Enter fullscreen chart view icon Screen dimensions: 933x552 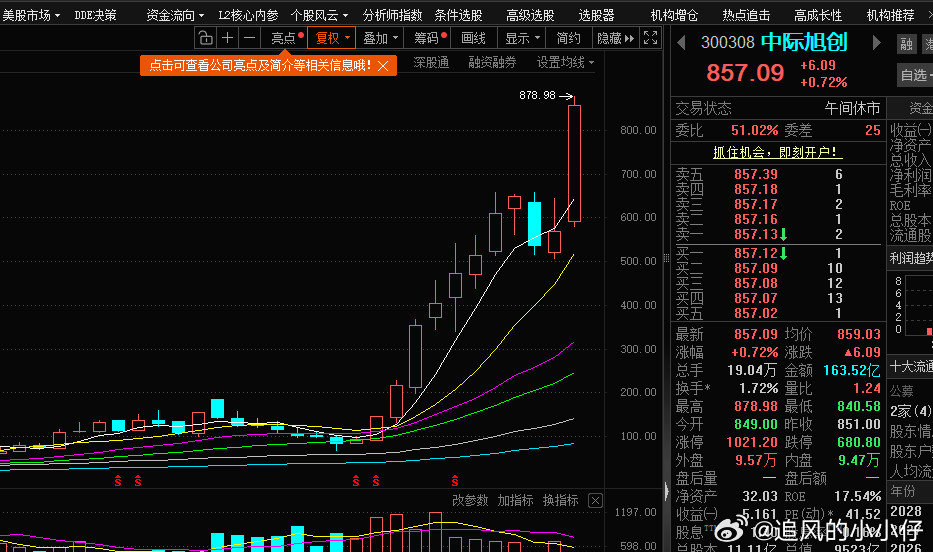point(650,38)
